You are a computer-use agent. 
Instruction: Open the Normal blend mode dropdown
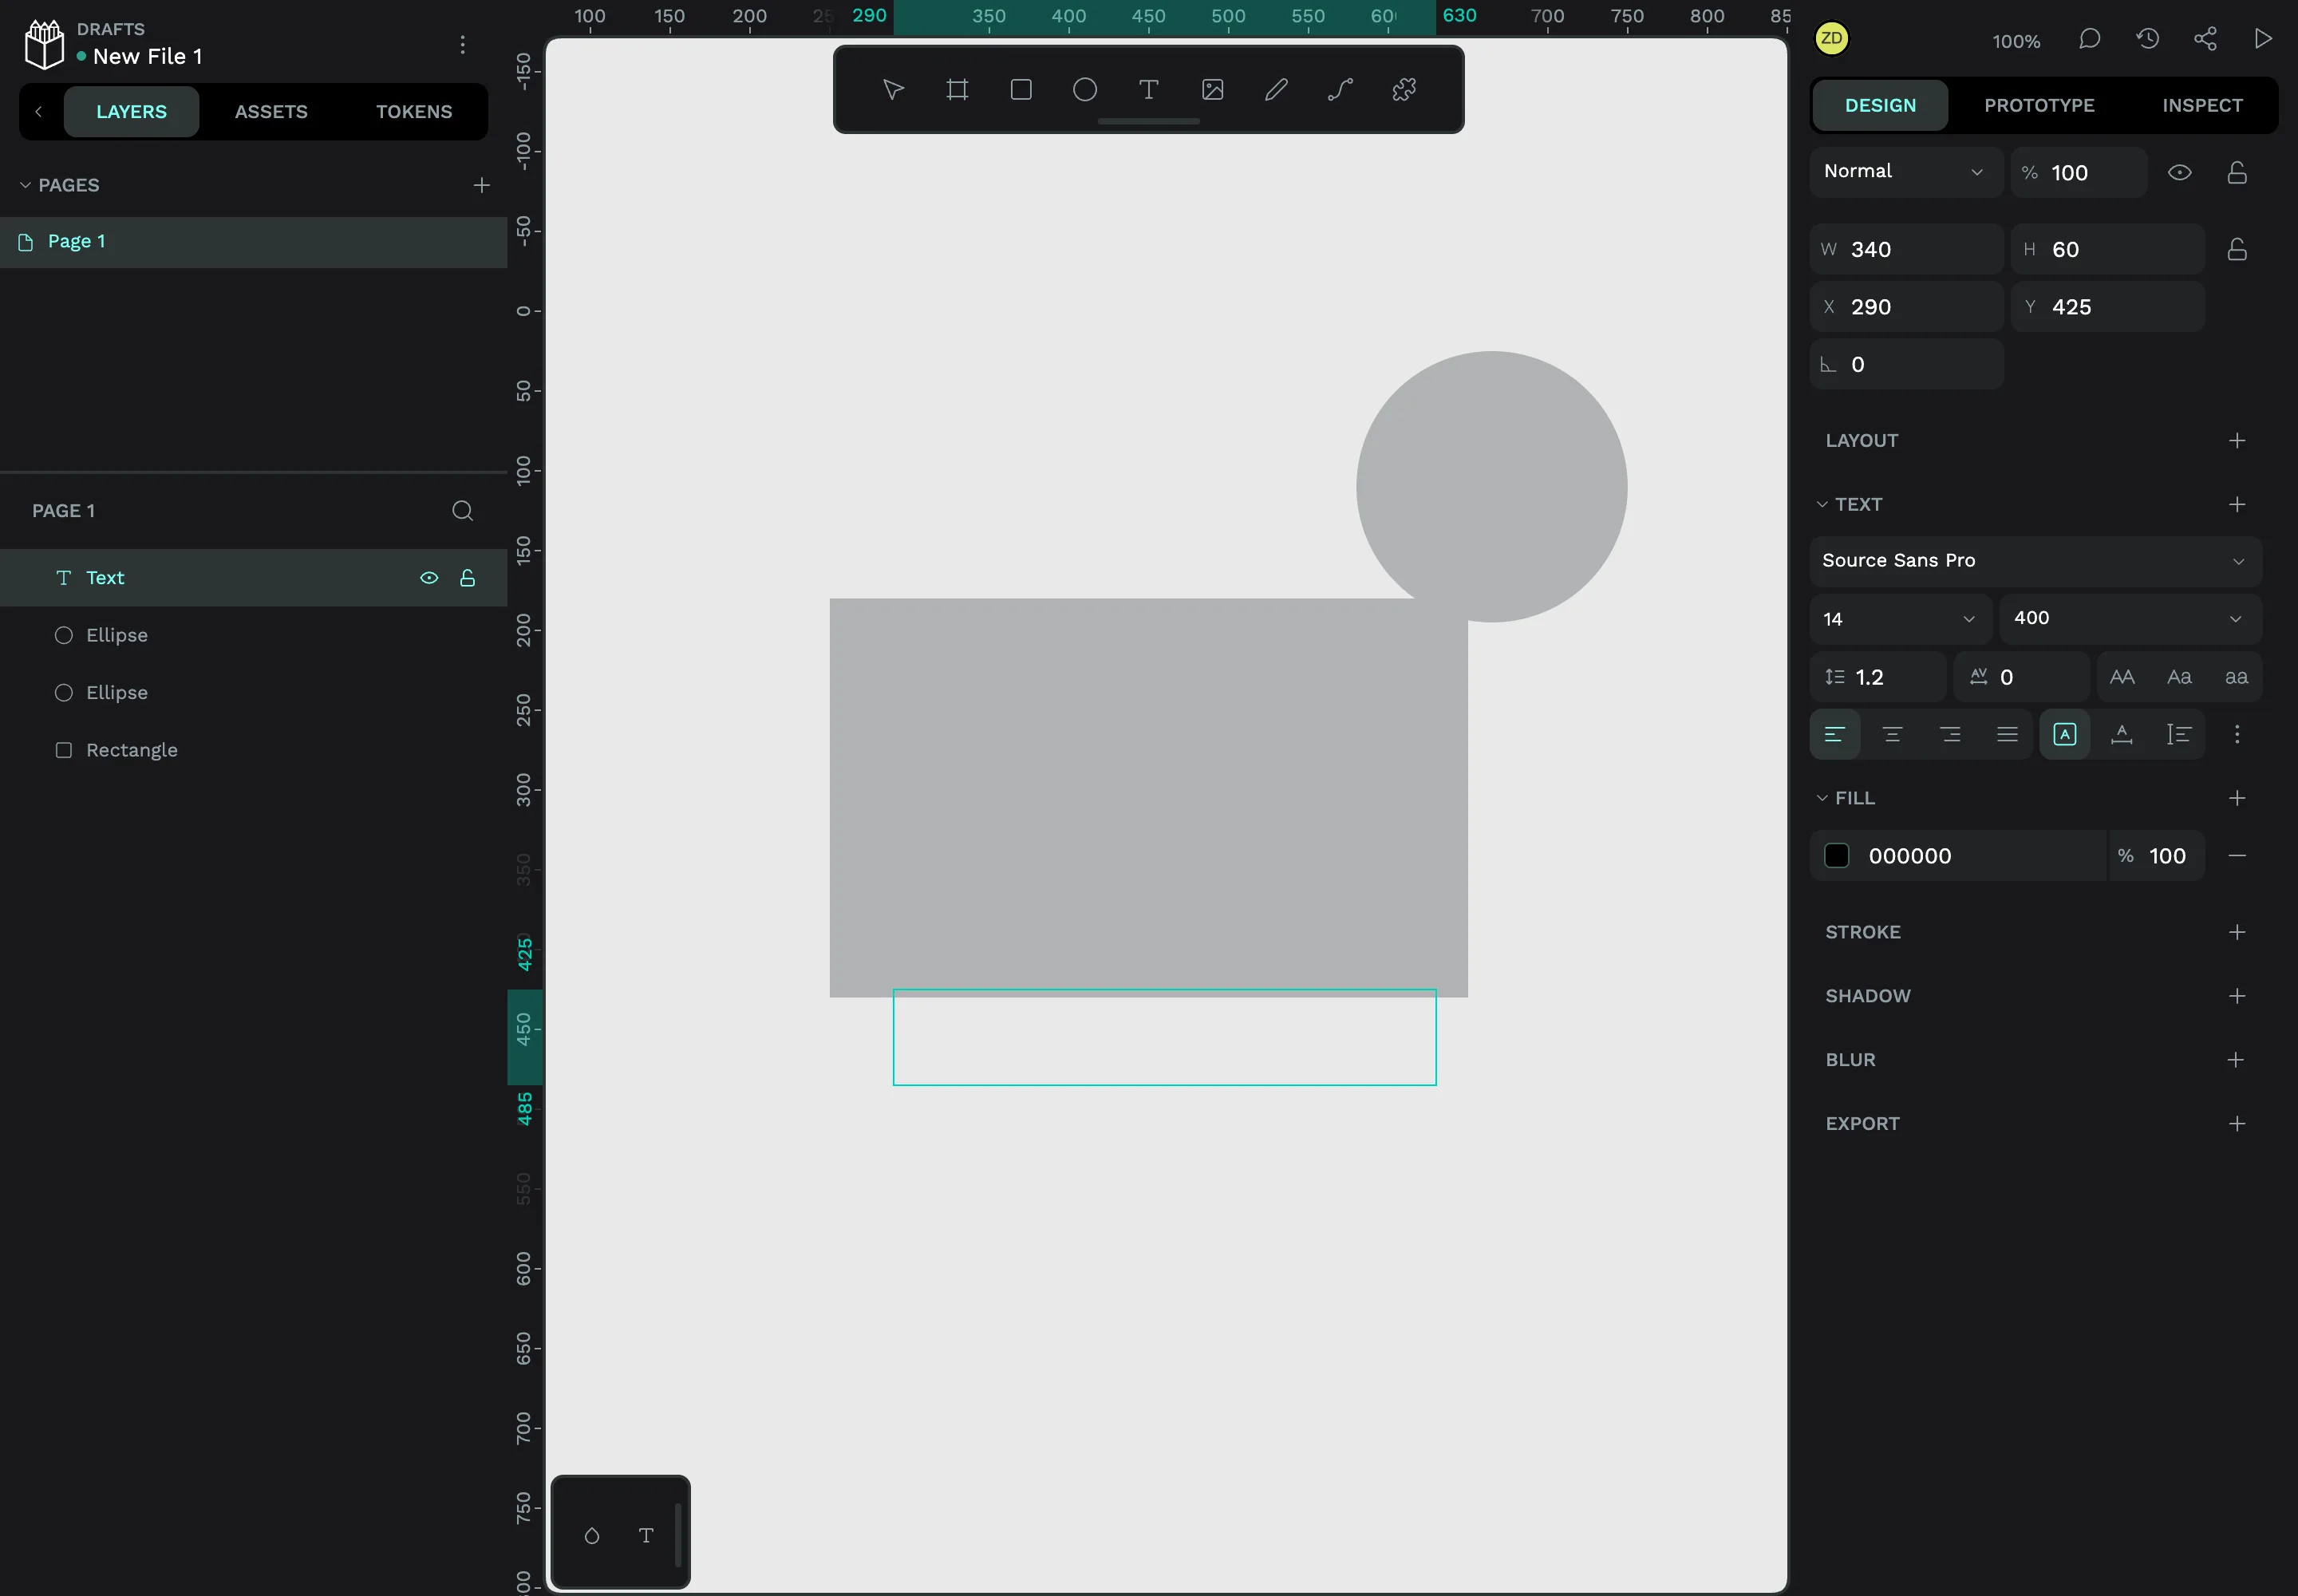(x=1905, y=172)
